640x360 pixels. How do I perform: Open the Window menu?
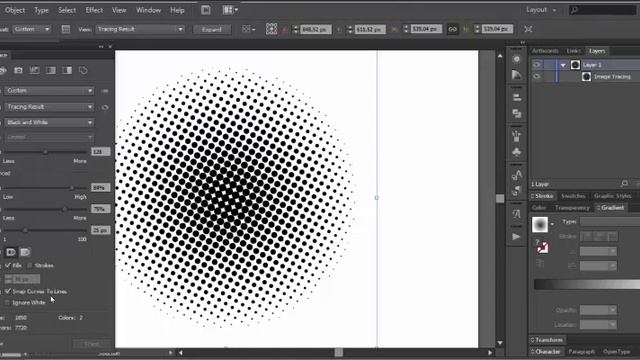point(148,10)
